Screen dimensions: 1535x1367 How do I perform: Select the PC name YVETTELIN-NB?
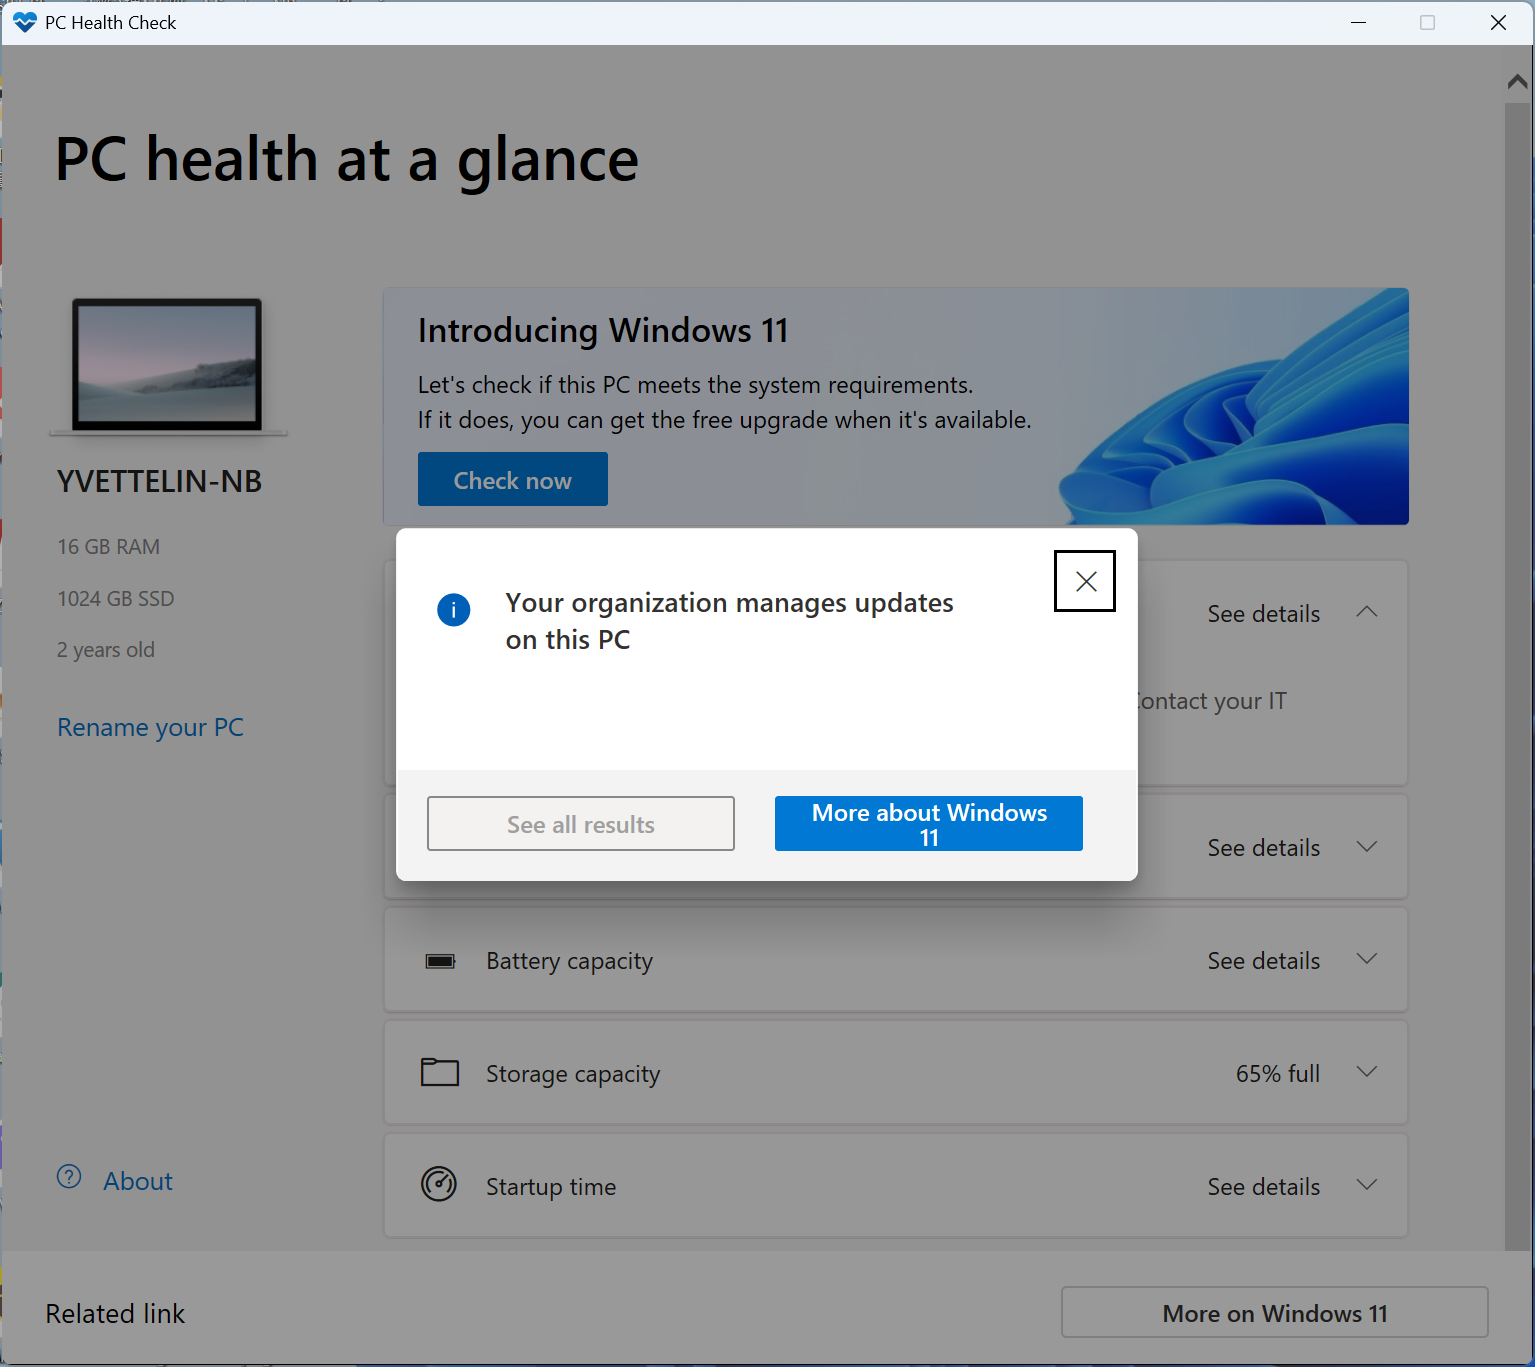[160, 482]
